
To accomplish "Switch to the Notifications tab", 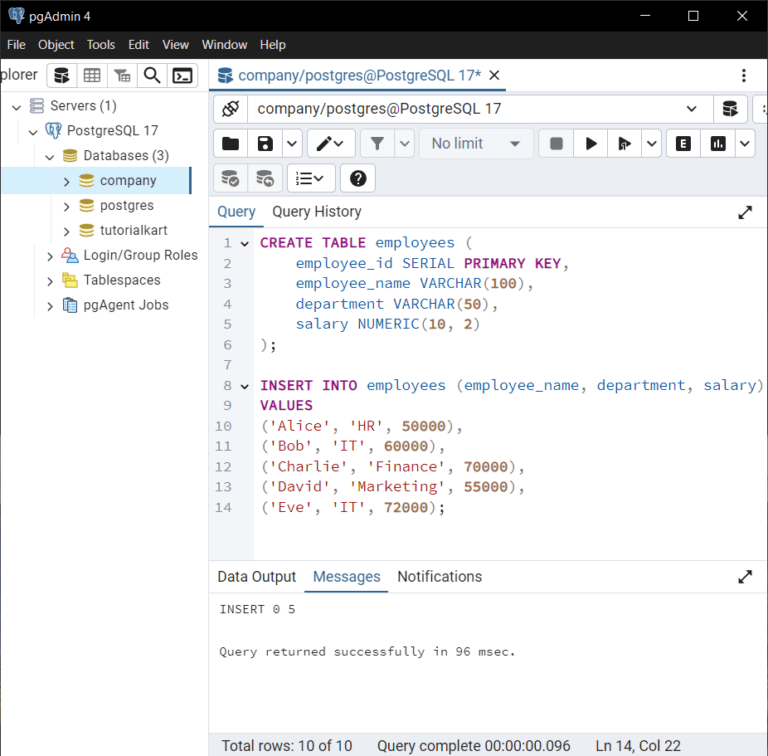I will (439, 576).
